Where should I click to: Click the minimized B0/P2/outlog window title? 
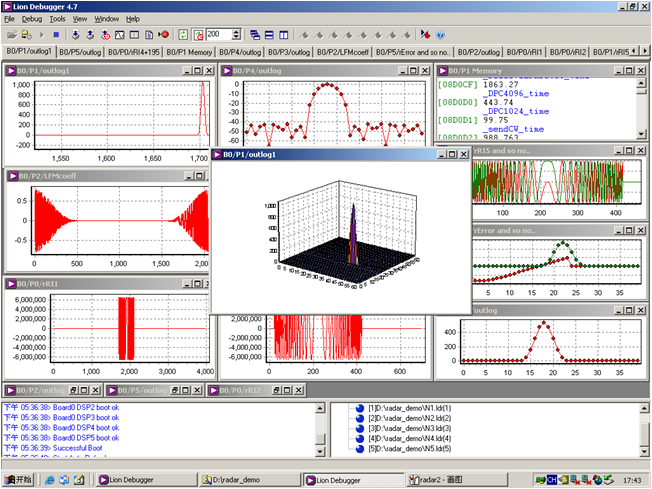(x=40, y=390)
